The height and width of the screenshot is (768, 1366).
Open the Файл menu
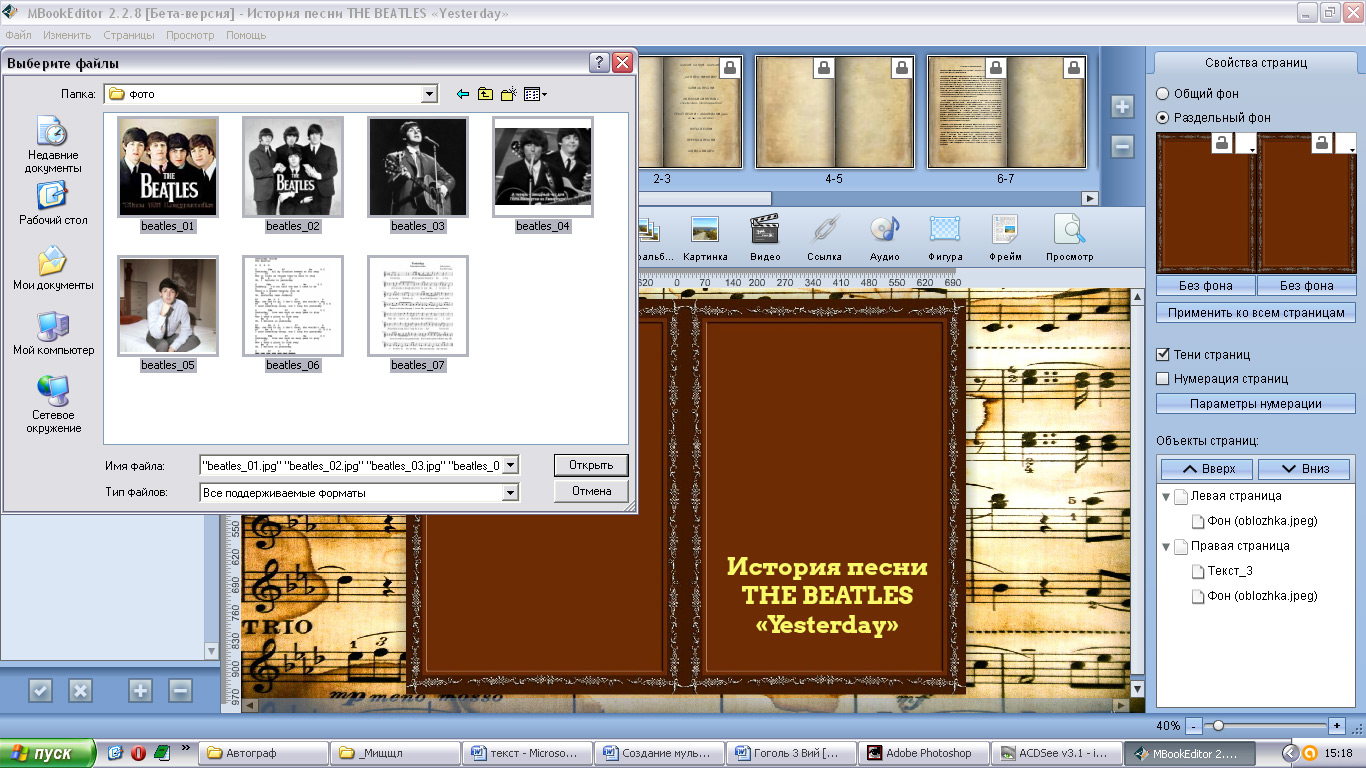pyautogui.click(x=18, y=35)
